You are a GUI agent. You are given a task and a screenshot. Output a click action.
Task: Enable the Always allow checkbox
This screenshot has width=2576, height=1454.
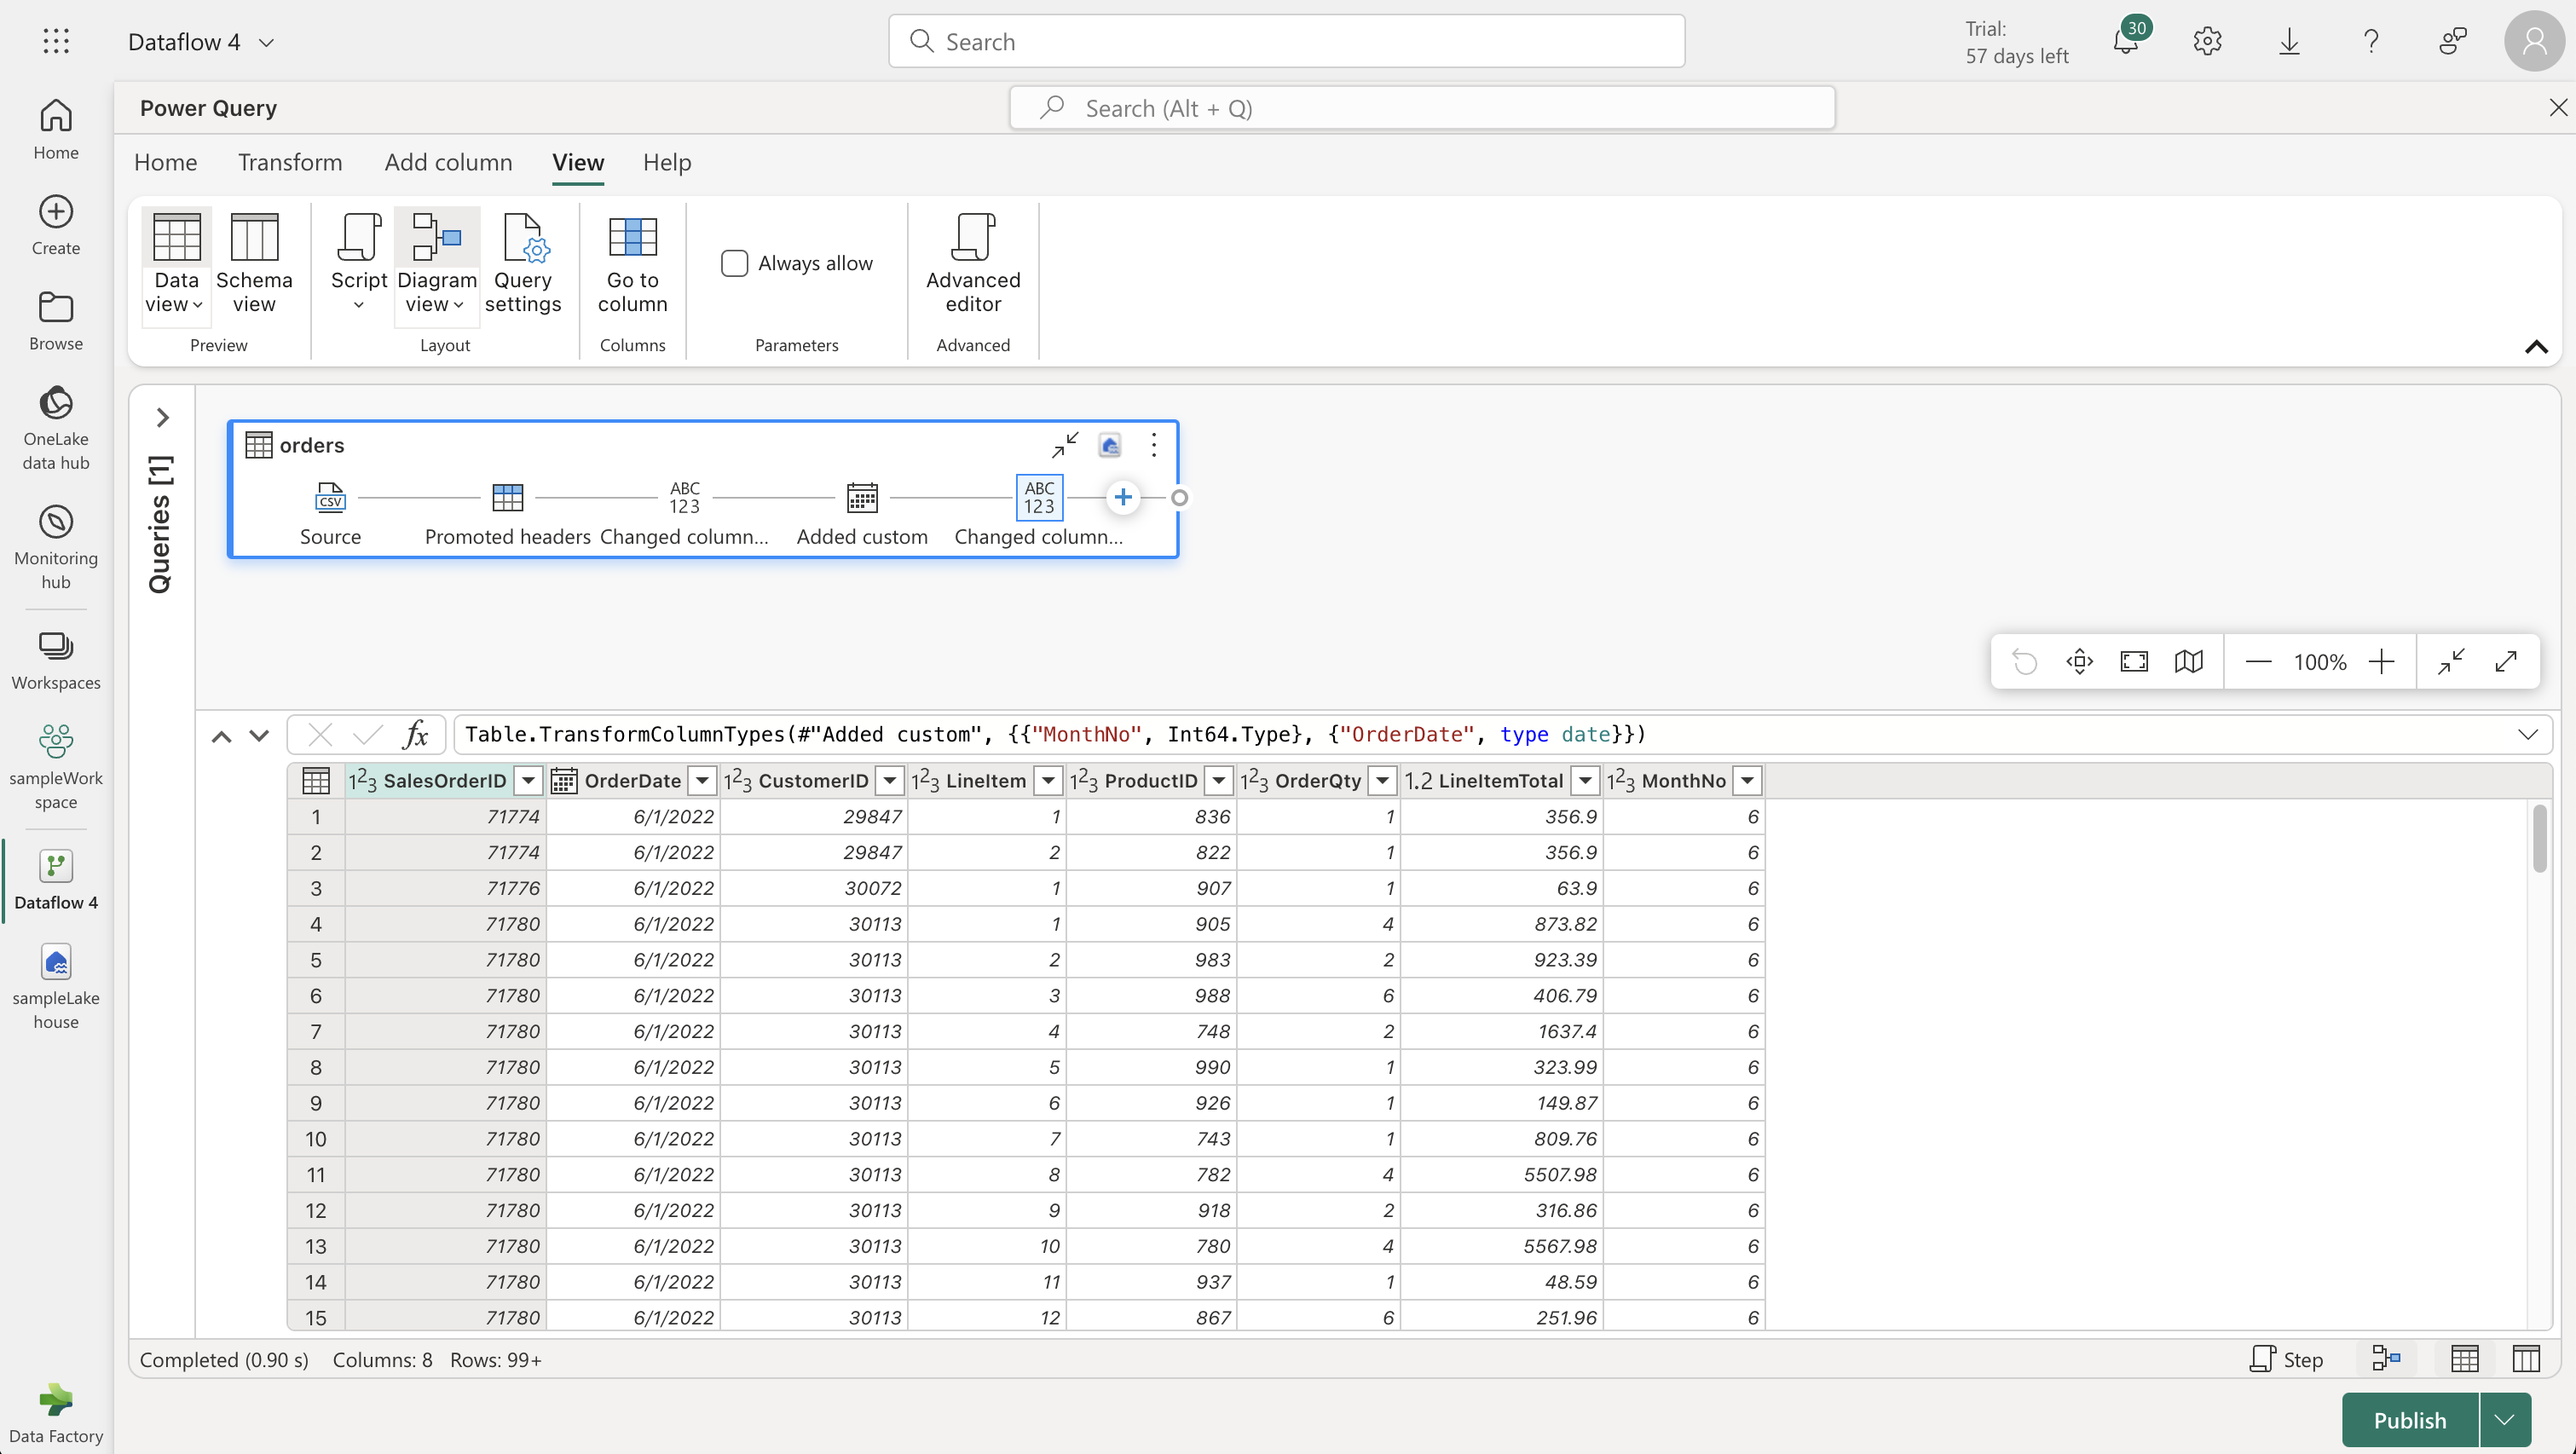coord(735,263)
